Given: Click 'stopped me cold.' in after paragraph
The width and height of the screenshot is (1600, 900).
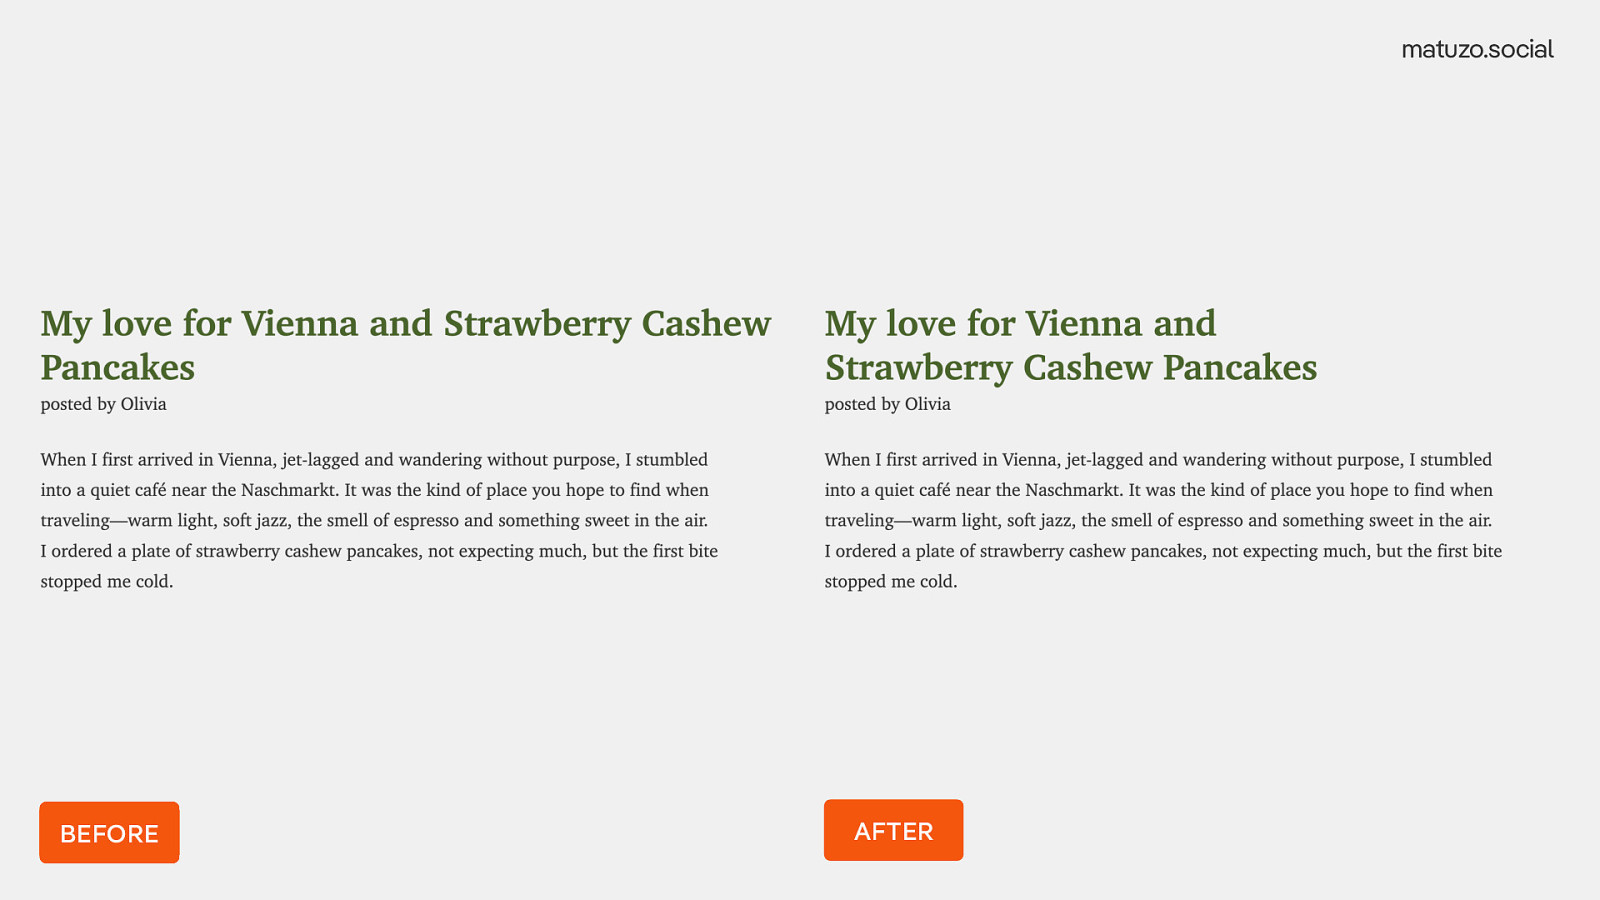Looking at the screenshot, I should (891, 581).
